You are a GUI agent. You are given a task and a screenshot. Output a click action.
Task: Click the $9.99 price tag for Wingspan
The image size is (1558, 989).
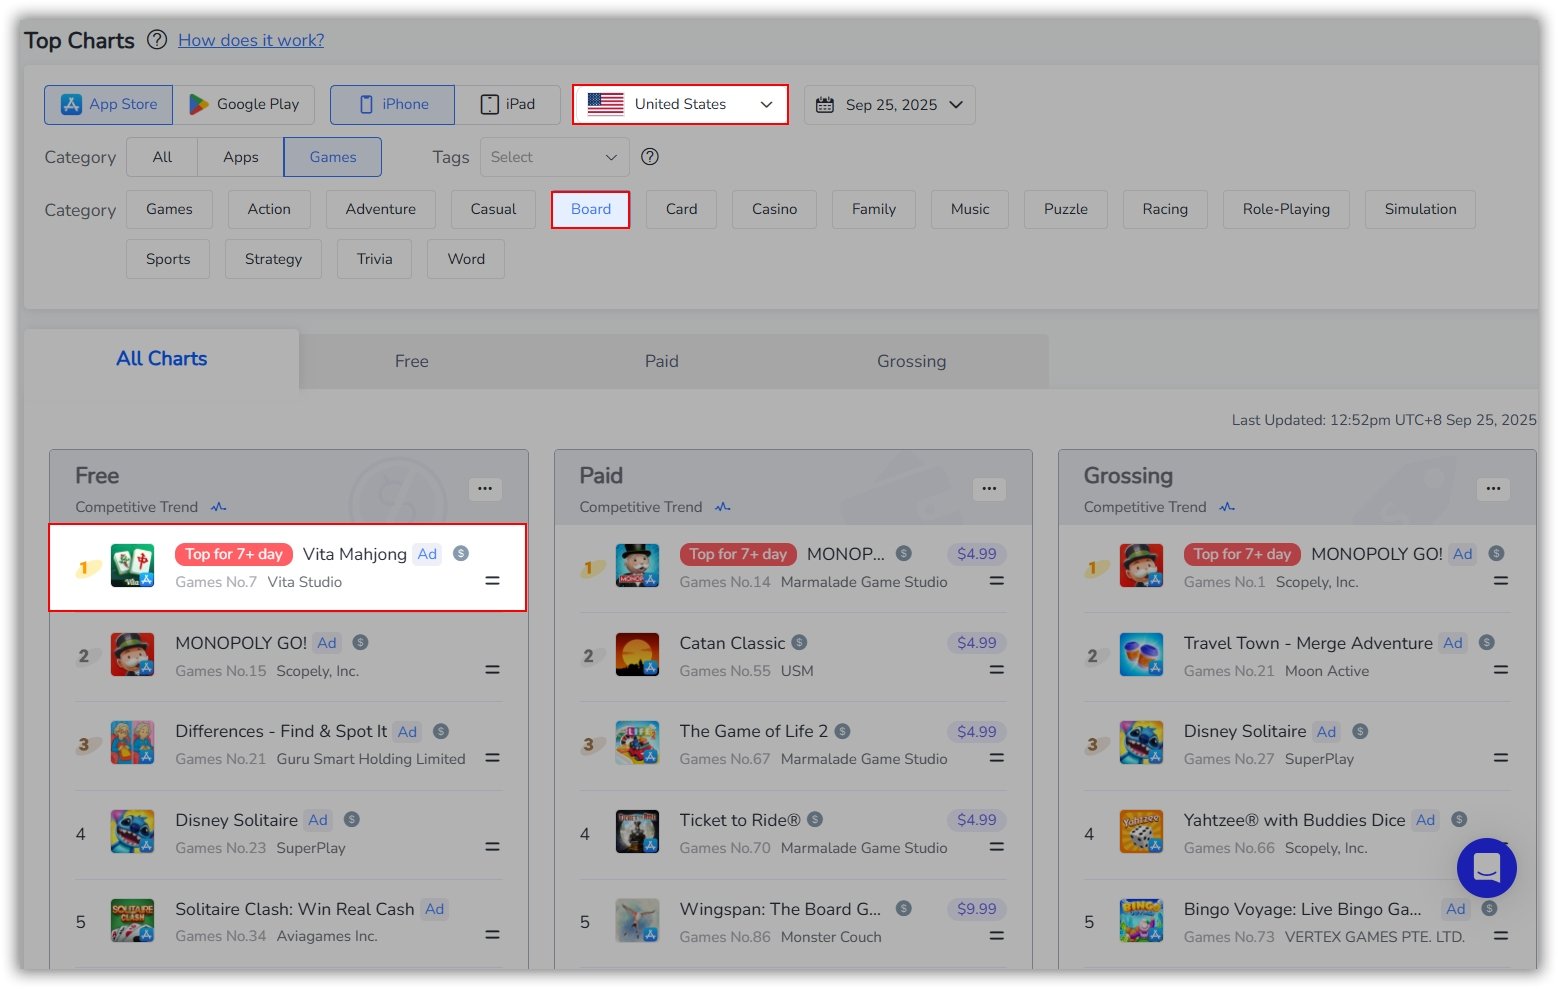pyautogui.click(x=976, y=909)
